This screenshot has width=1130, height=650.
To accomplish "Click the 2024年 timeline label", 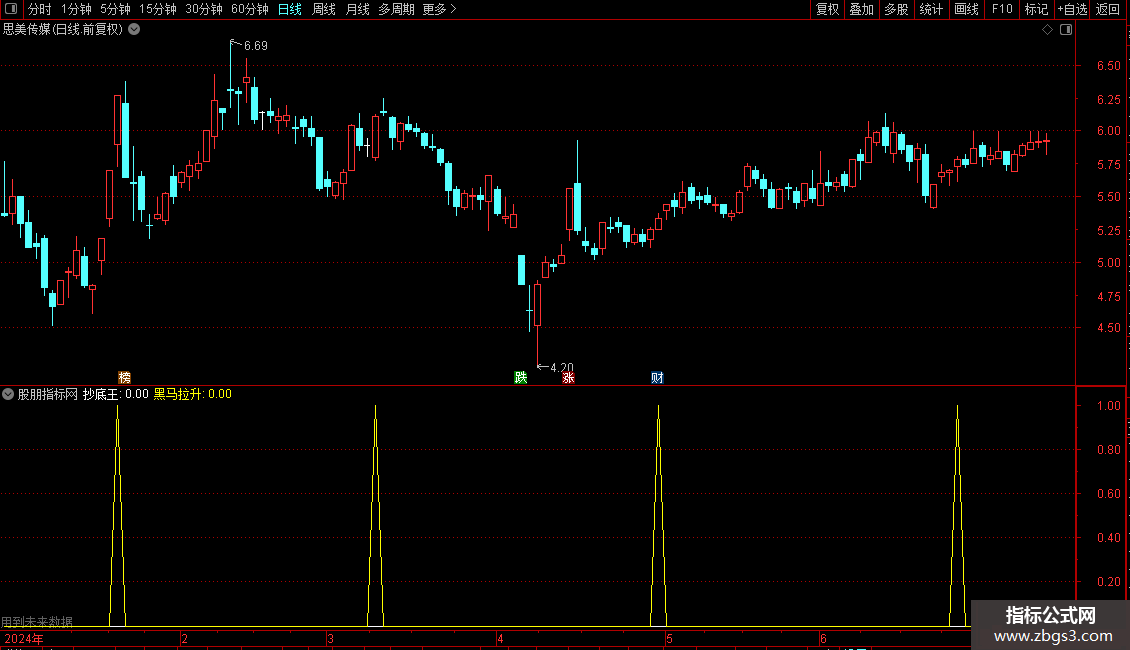I will 24,639.
